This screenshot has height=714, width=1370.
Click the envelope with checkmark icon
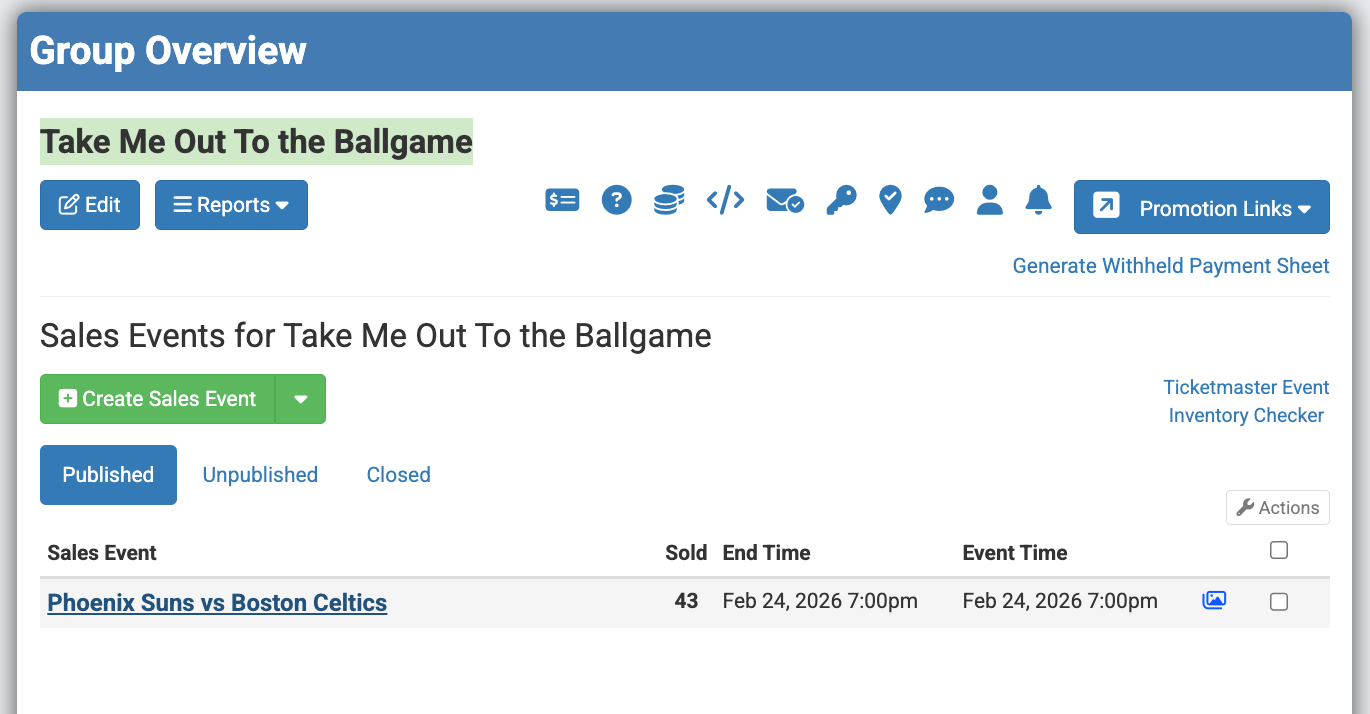784,201
